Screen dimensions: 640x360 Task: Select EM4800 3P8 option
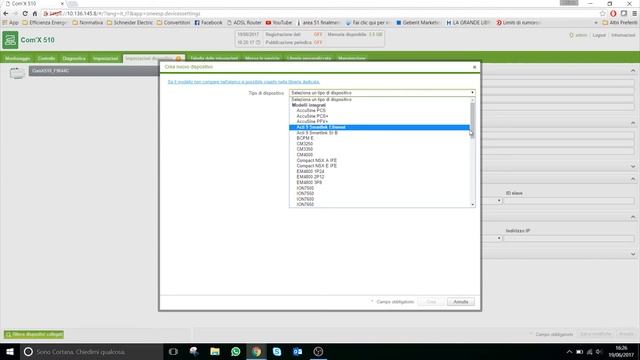pyautogui.click(x=379, y=182)
